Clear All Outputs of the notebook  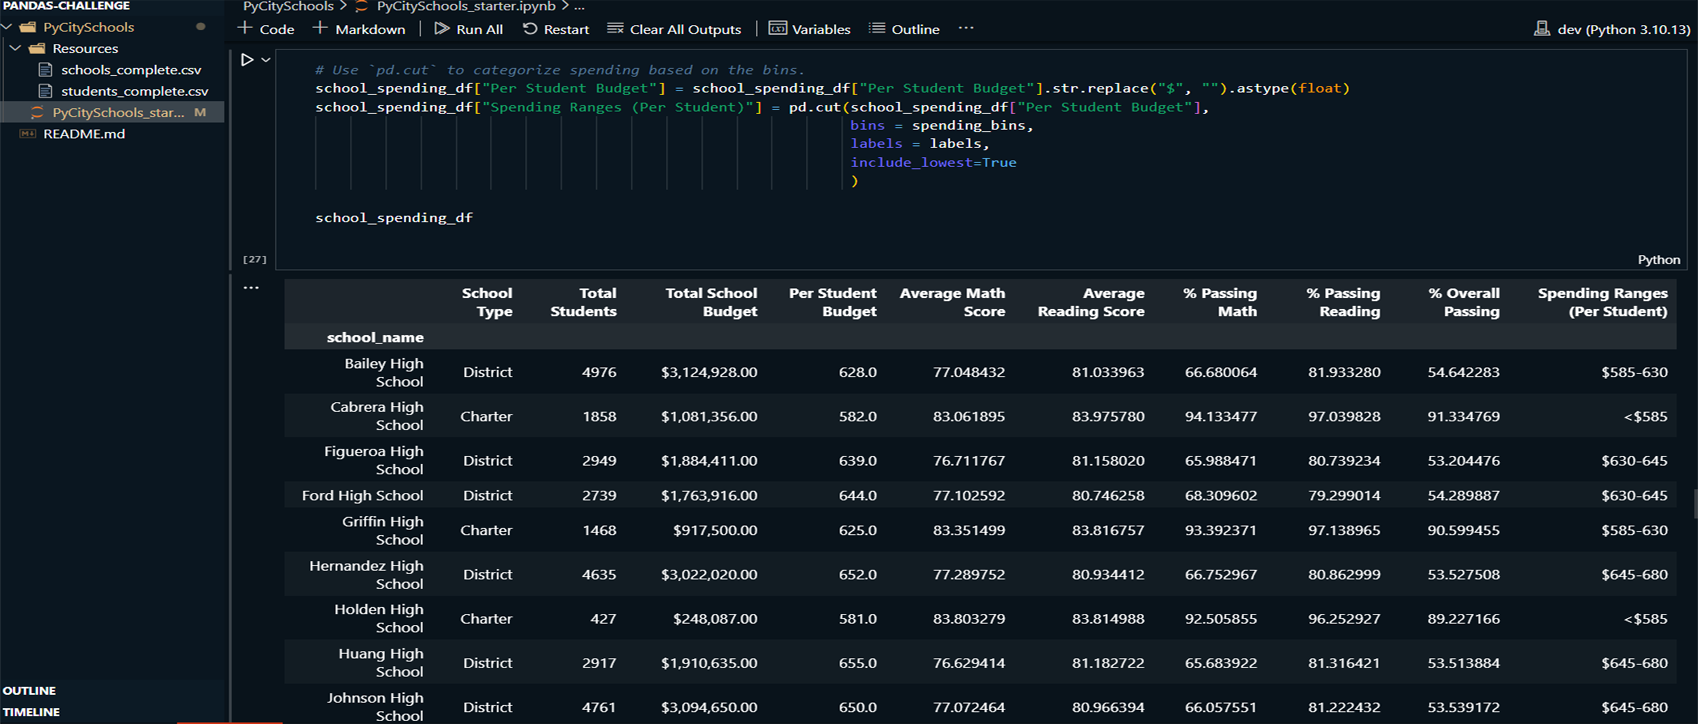pyautogui.click(x=674, y=29)
